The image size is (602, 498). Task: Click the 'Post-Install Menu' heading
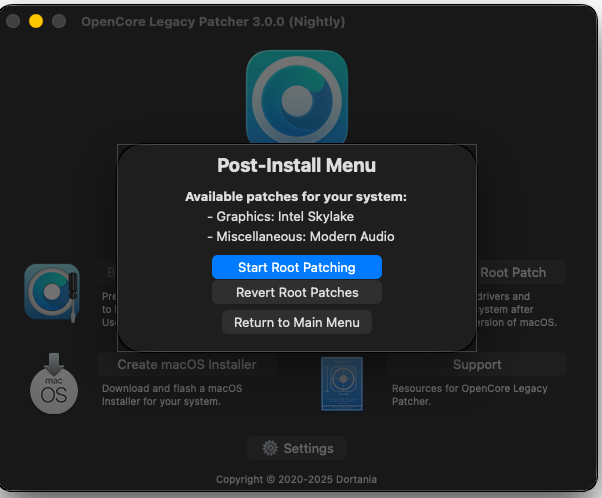(296, 165)
